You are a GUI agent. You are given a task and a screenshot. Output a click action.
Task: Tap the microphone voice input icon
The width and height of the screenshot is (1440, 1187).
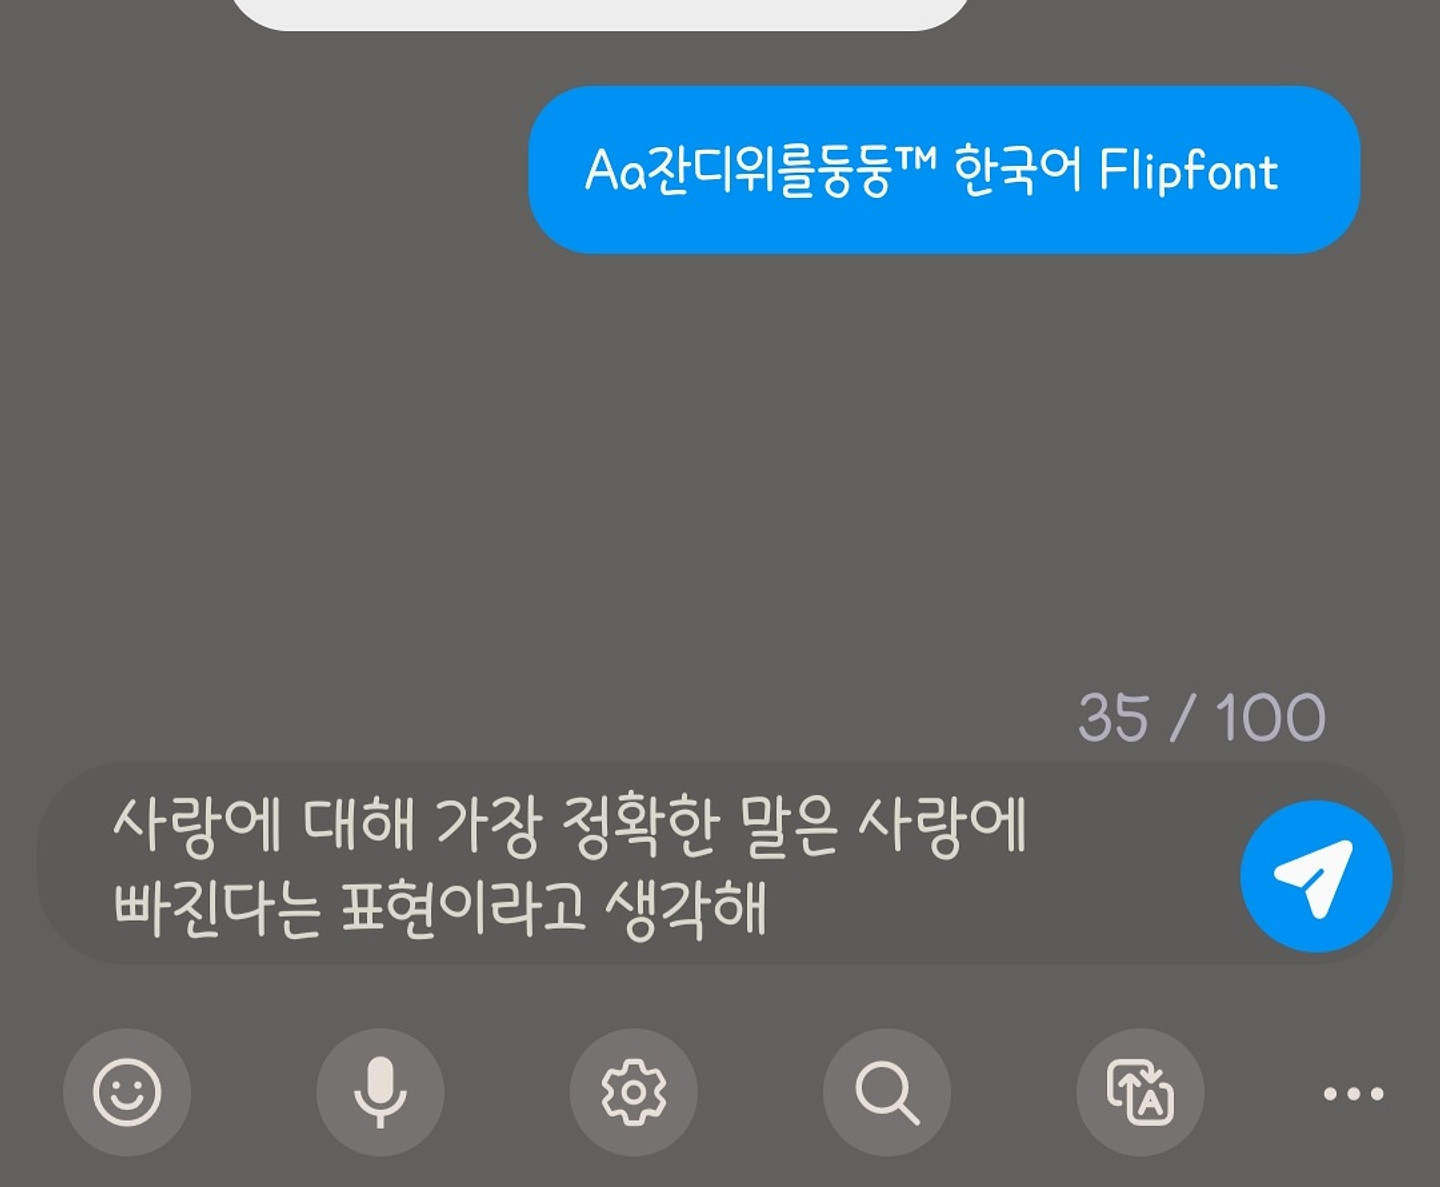pyautogui.click(x=380, y=1092)
